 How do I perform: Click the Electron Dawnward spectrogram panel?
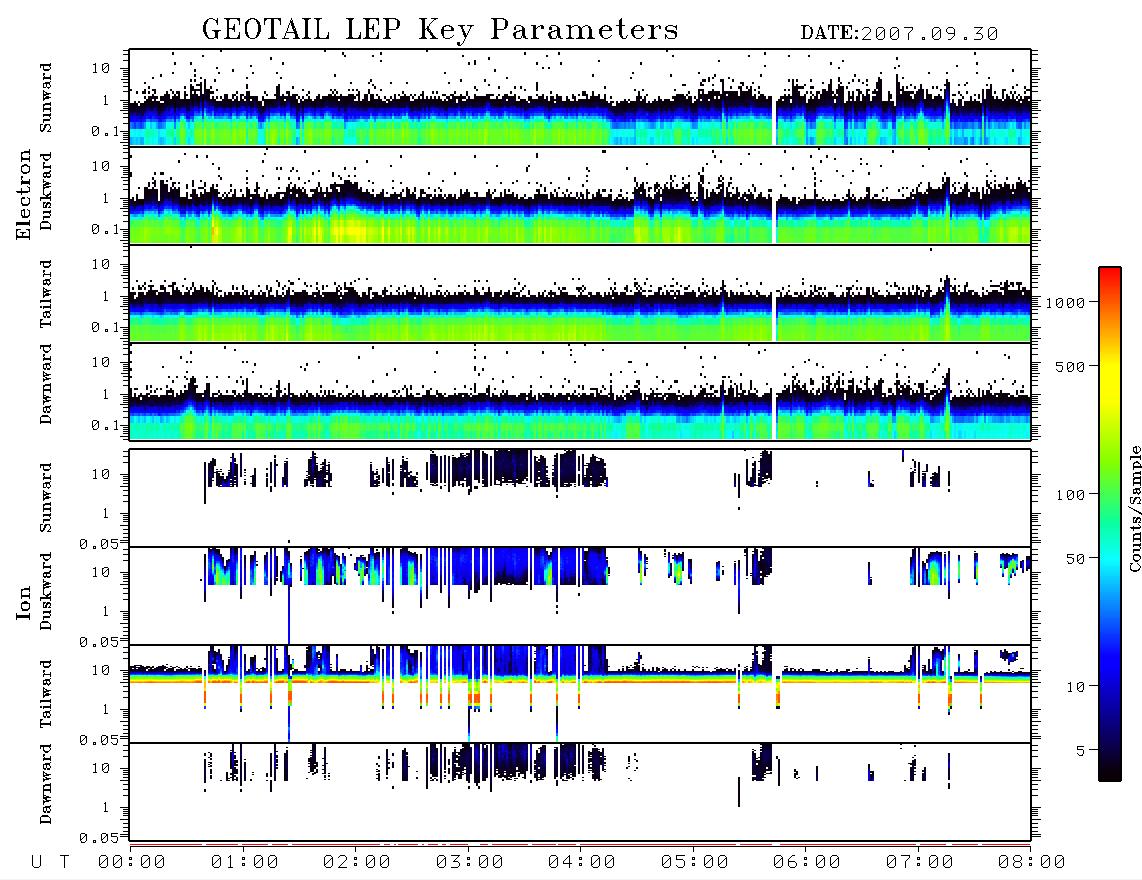(580, 392)
